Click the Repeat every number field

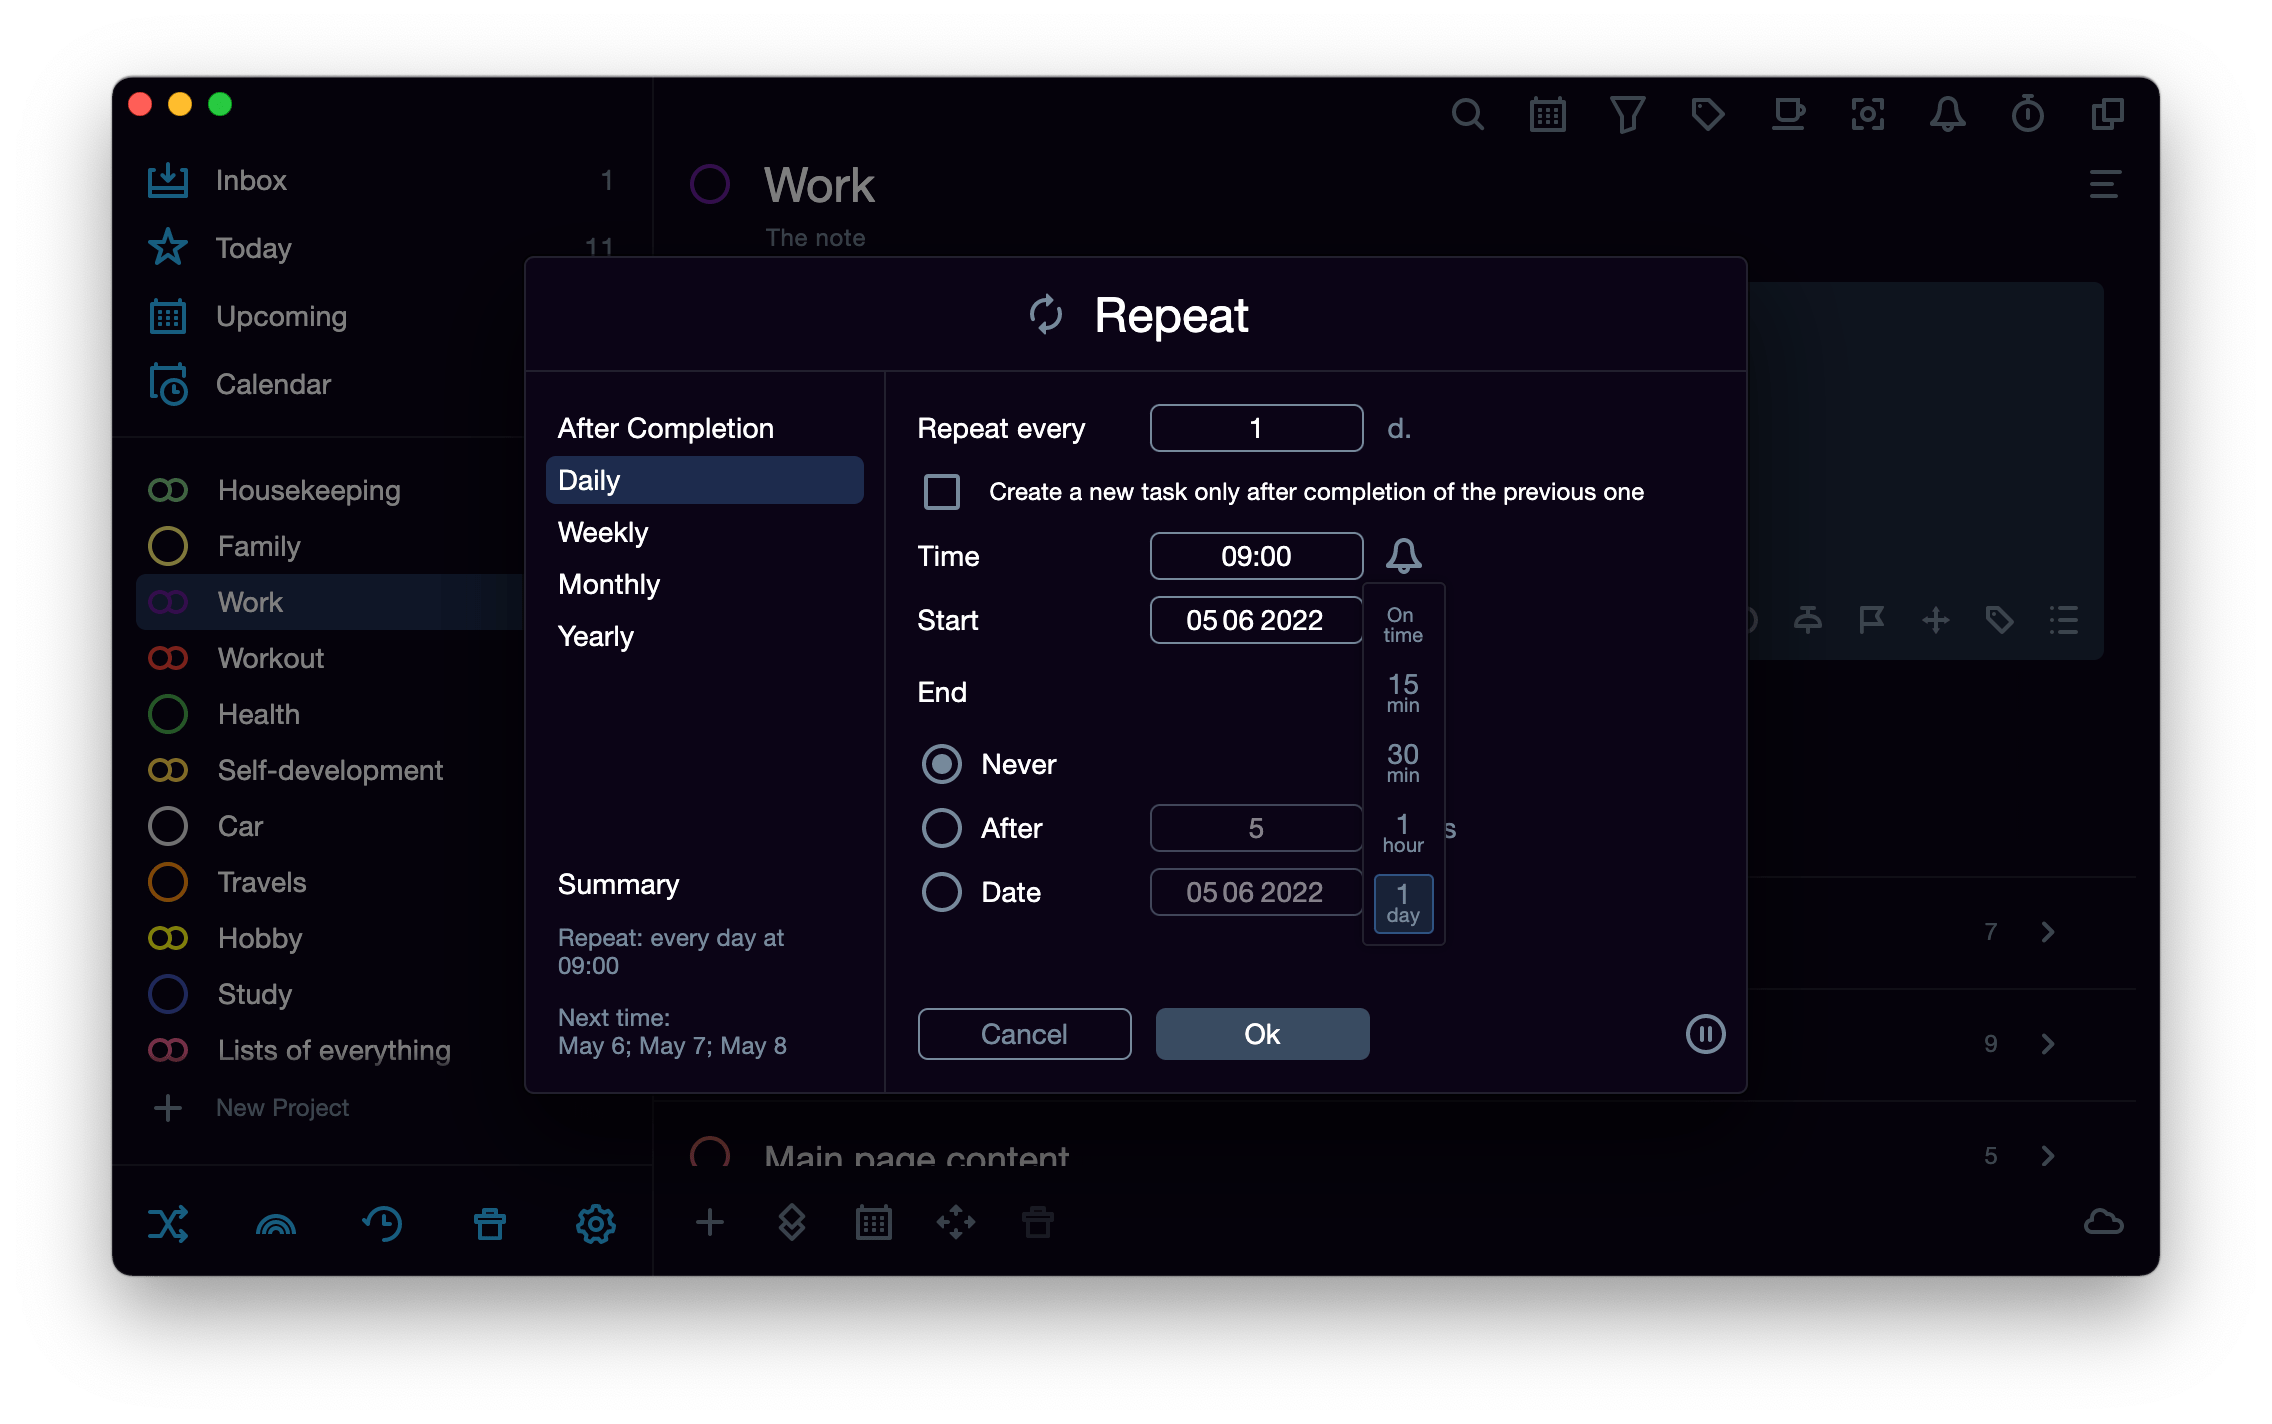tap(1256, 428)
